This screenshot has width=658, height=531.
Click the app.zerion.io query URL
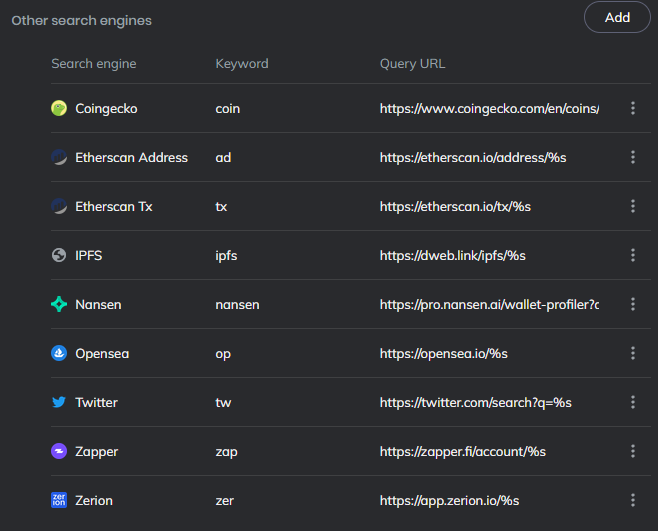click(449, 501)
